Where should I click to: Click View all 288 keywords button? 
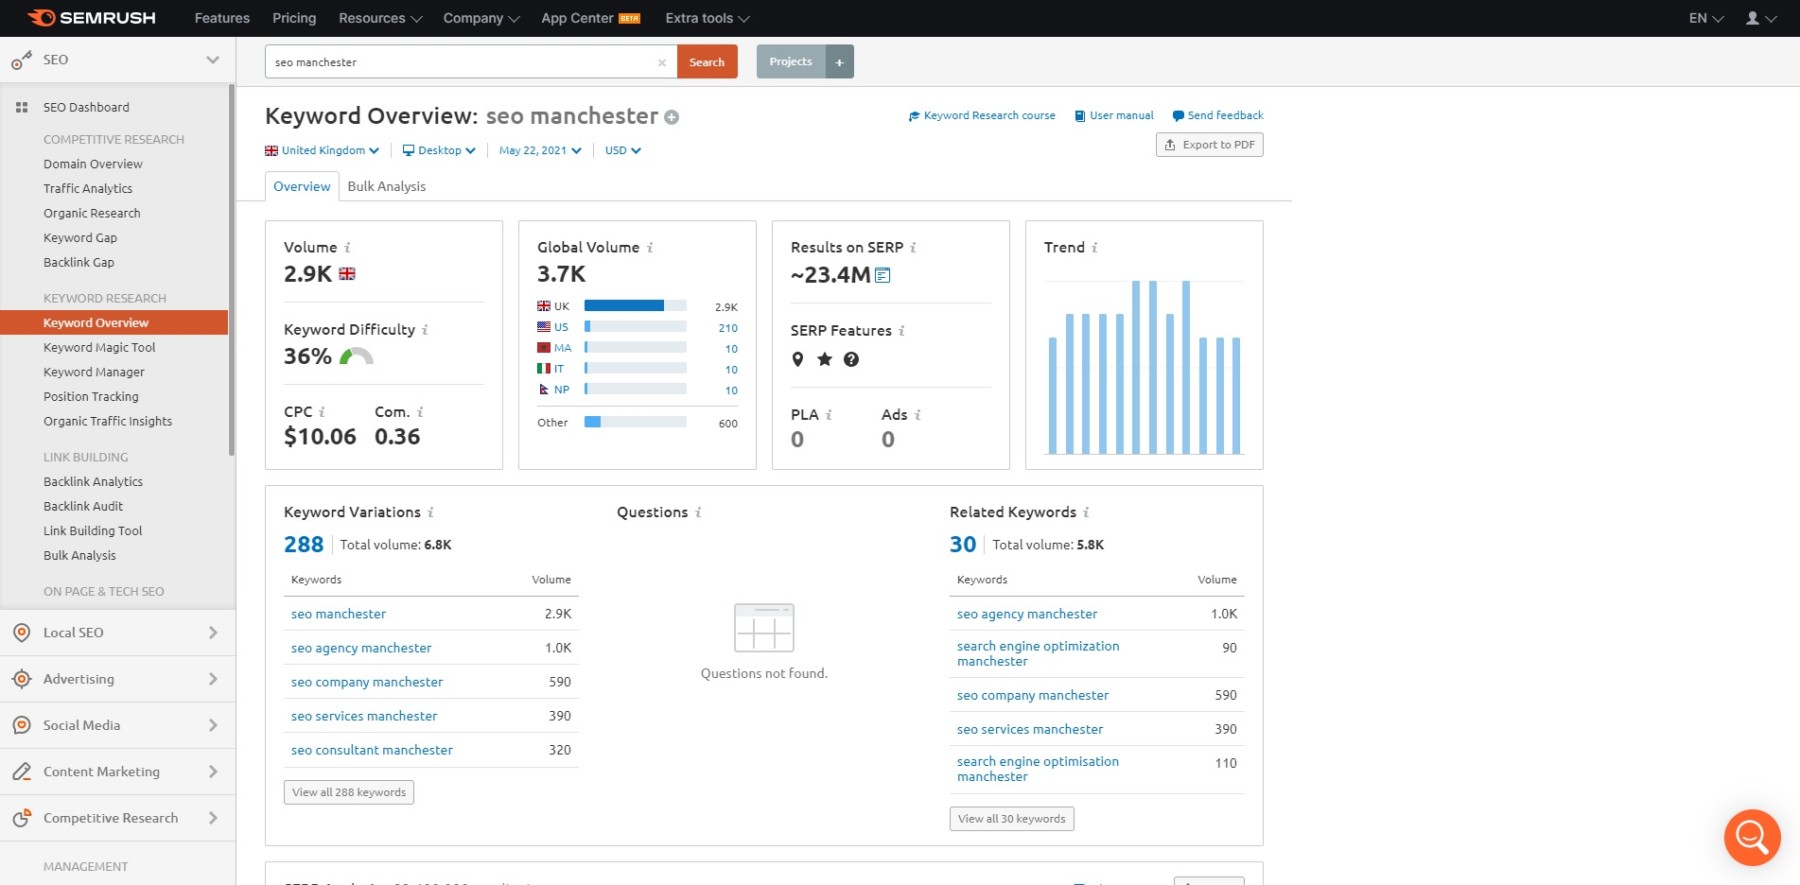[x=348, y=792]
